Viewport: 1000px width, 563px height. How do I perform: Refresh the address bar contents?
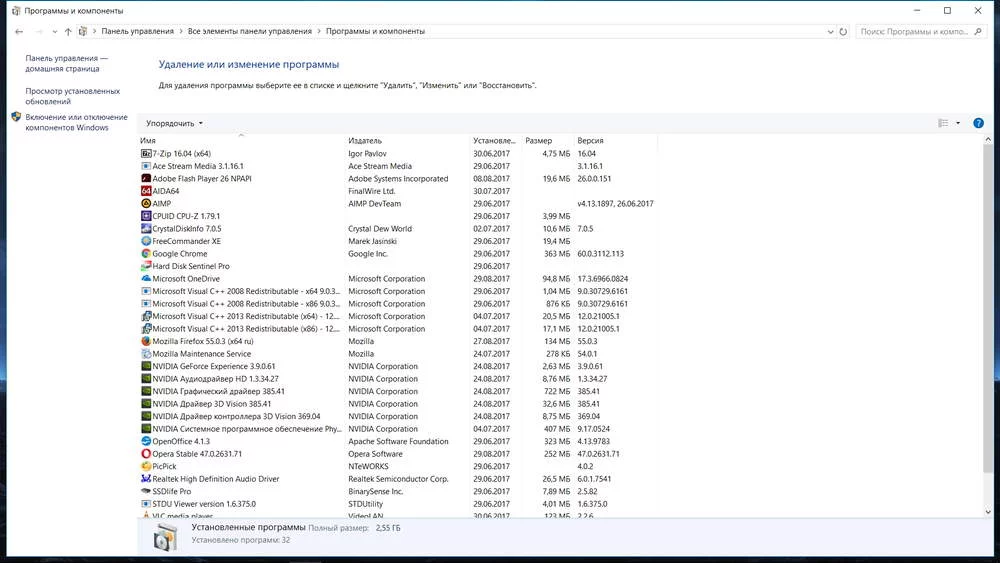(843, 32)
